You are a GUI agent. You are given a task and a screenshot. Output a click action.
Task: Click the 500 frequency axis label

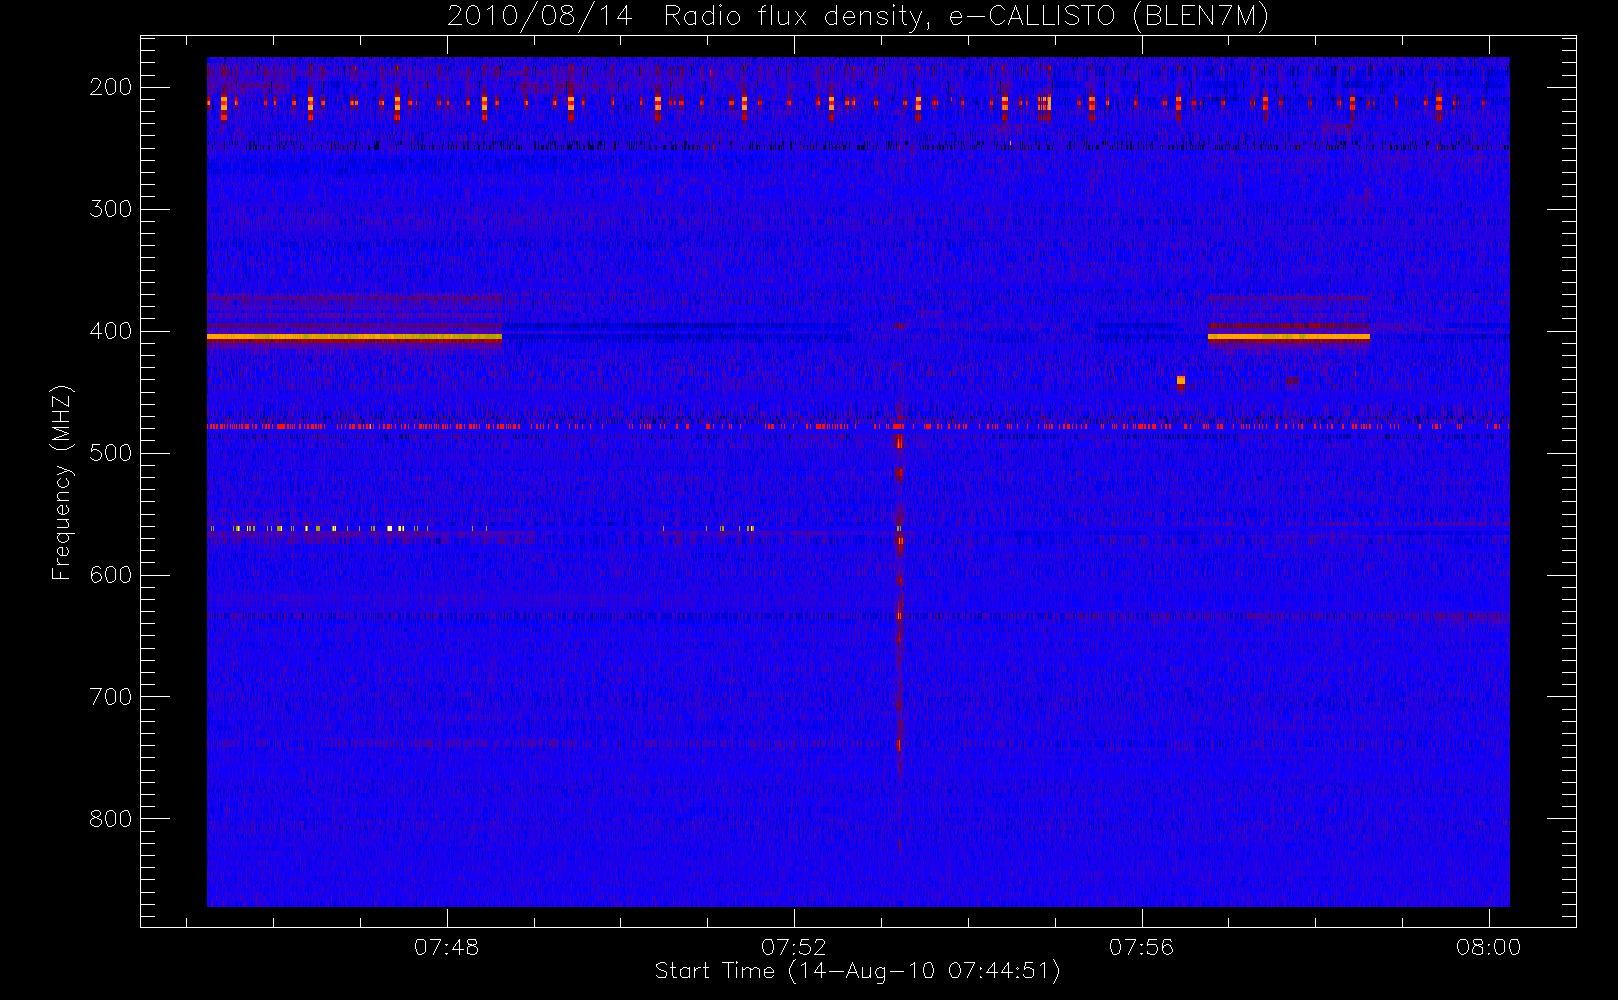click(110, 453)
